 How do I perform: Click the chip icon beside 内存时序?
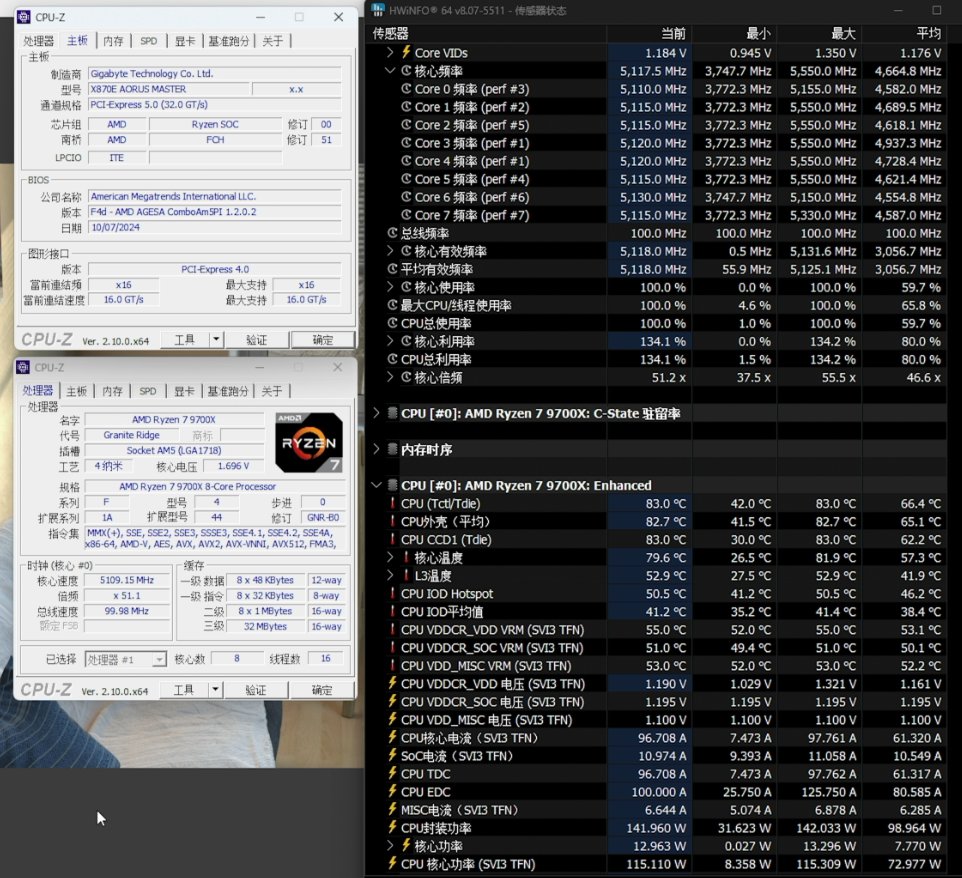(x=393, y=450)
